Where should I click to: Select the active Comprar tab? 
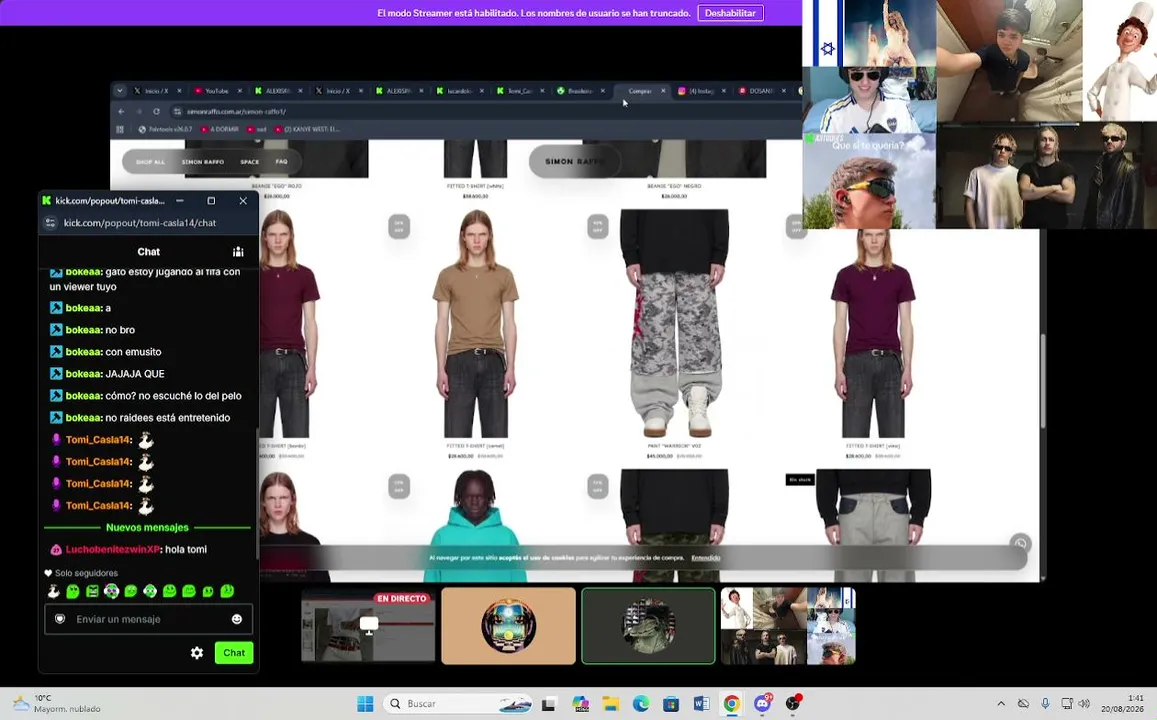[x=640, y=91]
